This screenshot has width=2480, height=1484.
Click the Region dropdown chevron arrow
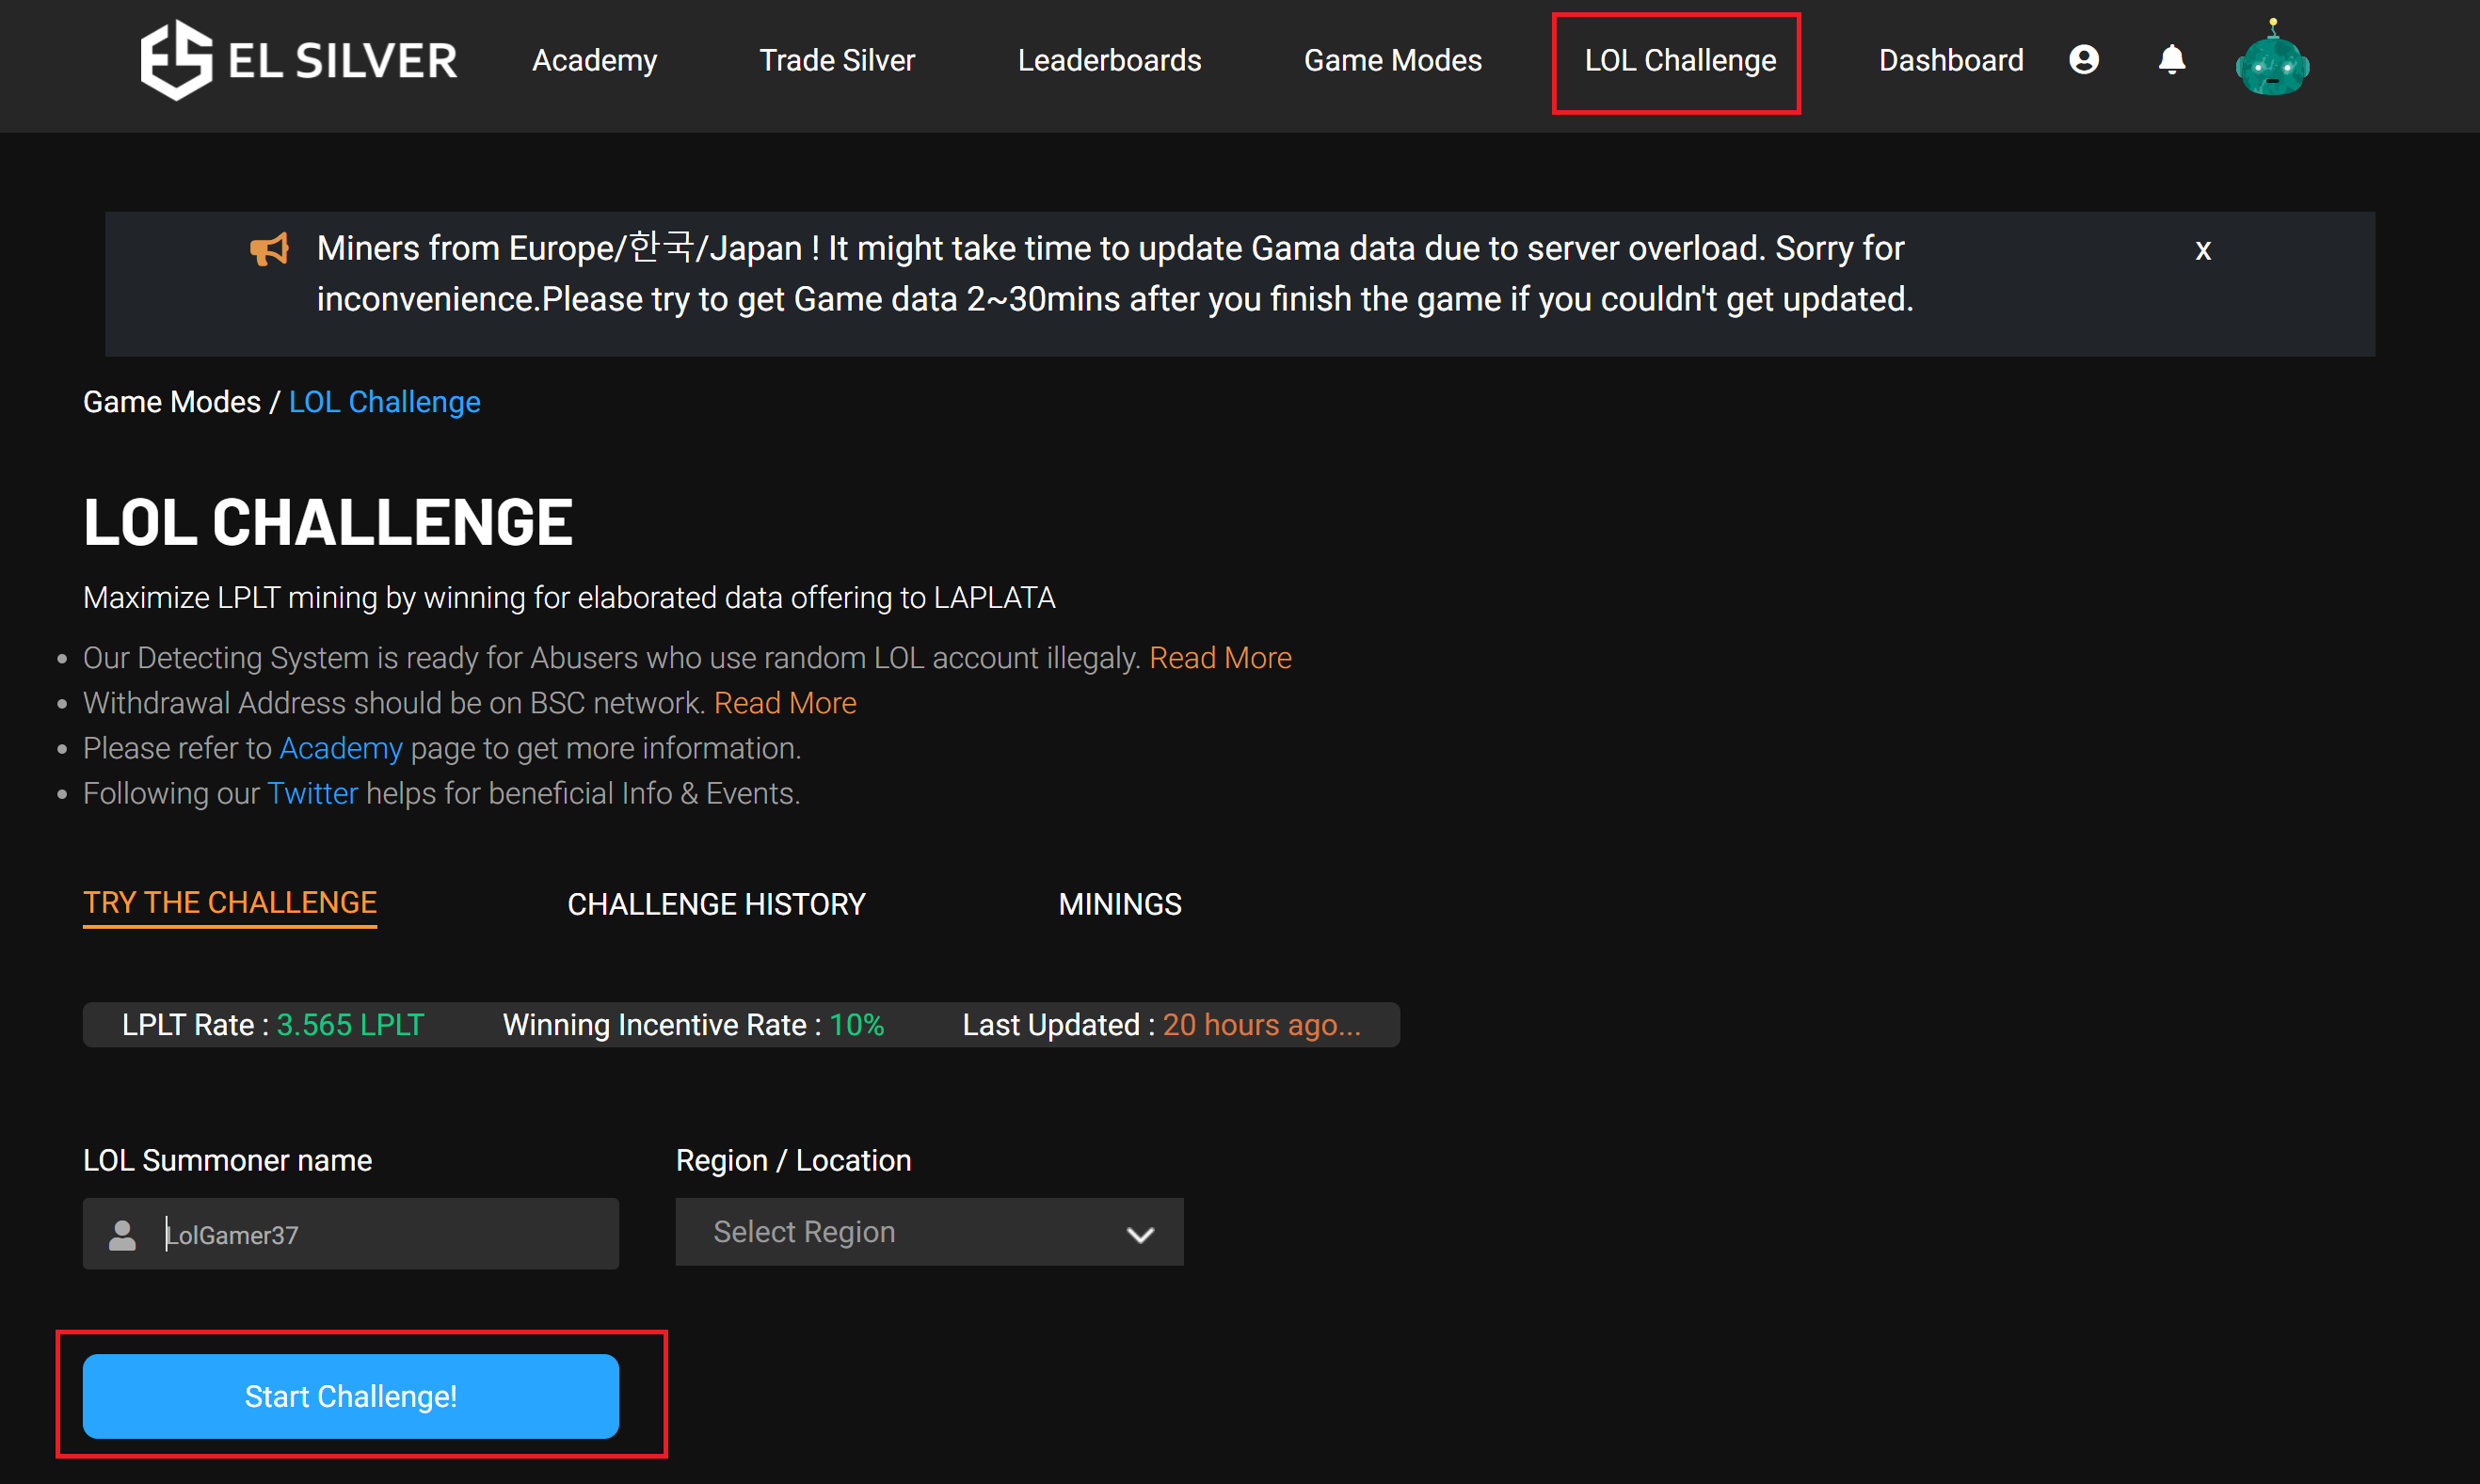1140,1234
